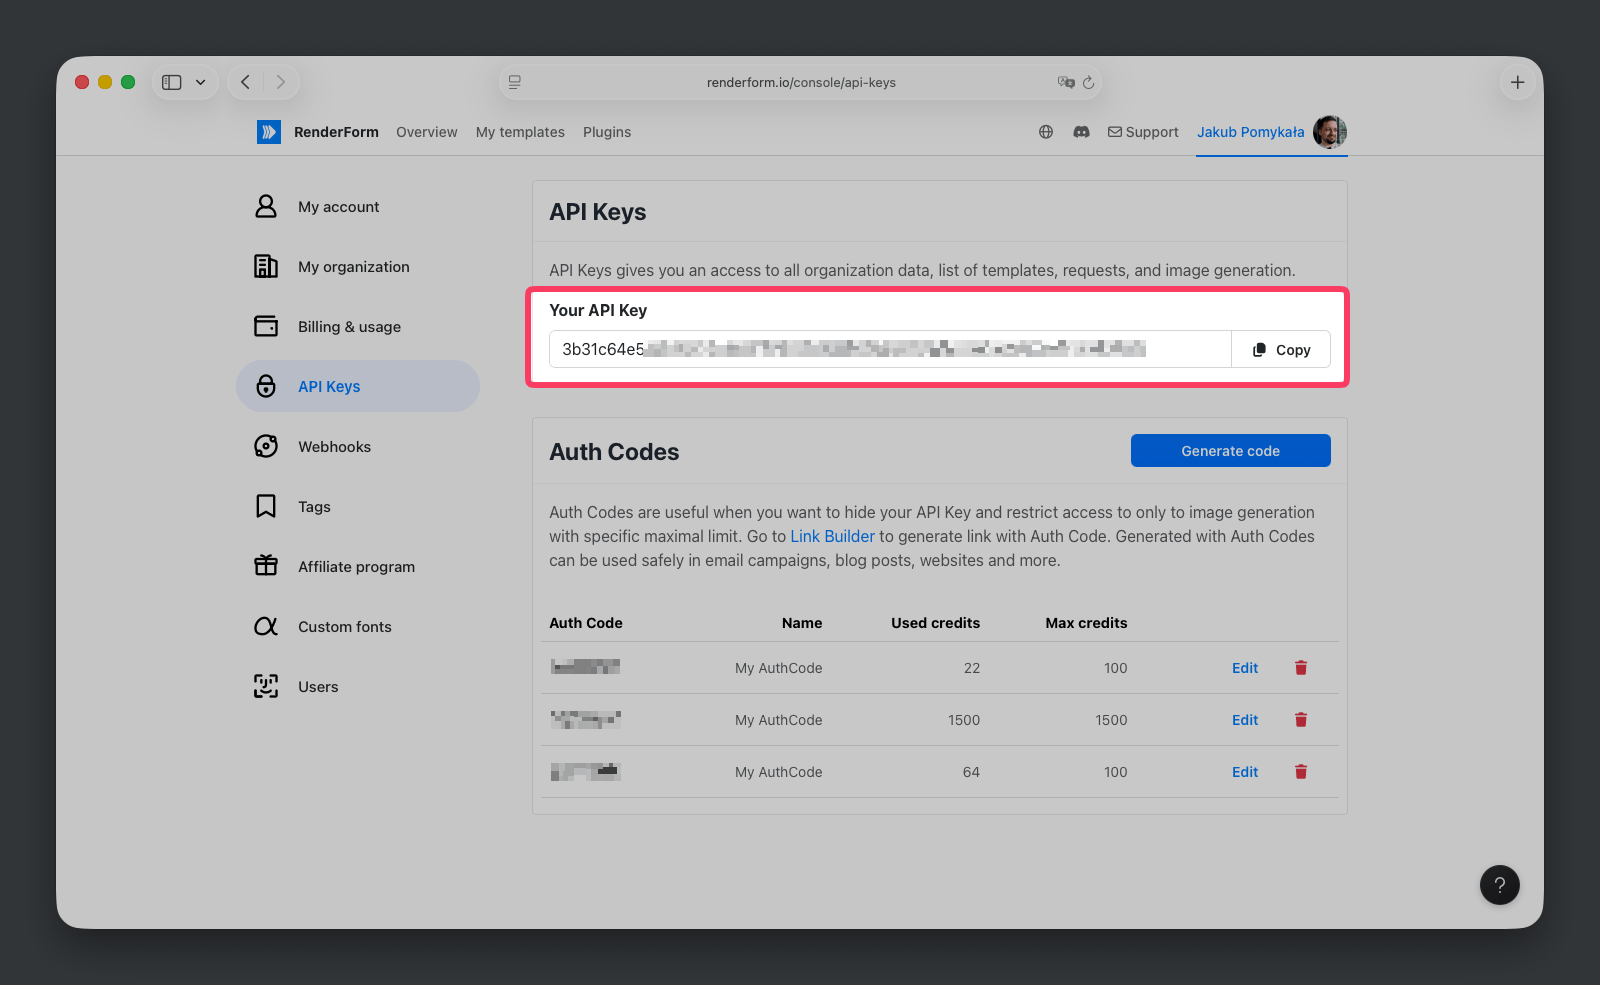Reload the page with the refresh icon
1600x985 pixels.
coord(1088,82)
